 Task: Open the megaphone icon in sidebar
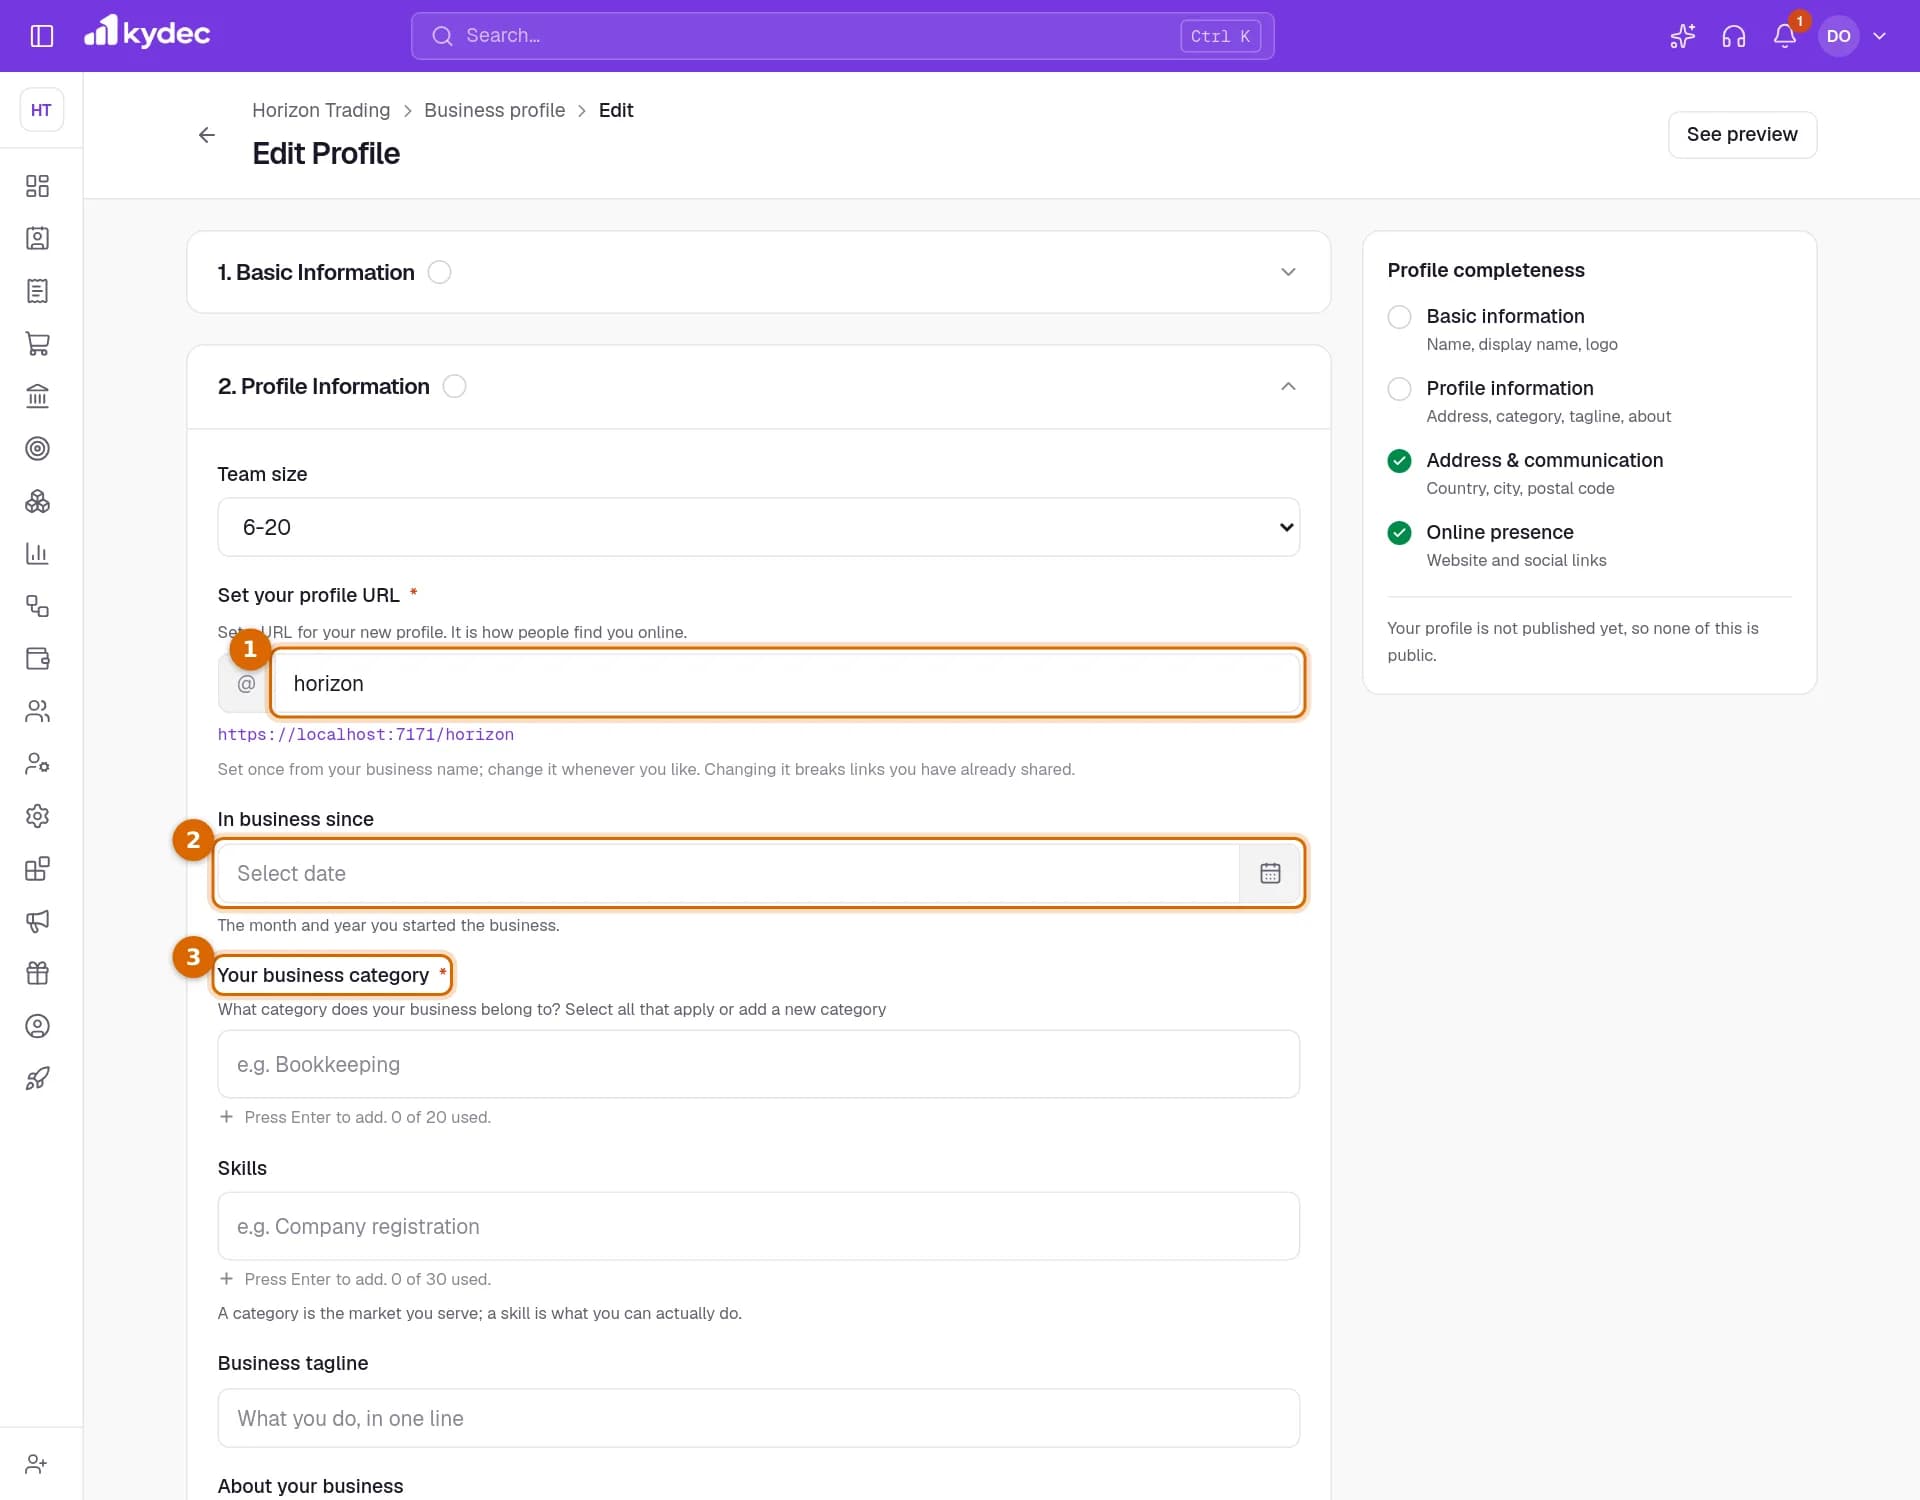(37, 921)
